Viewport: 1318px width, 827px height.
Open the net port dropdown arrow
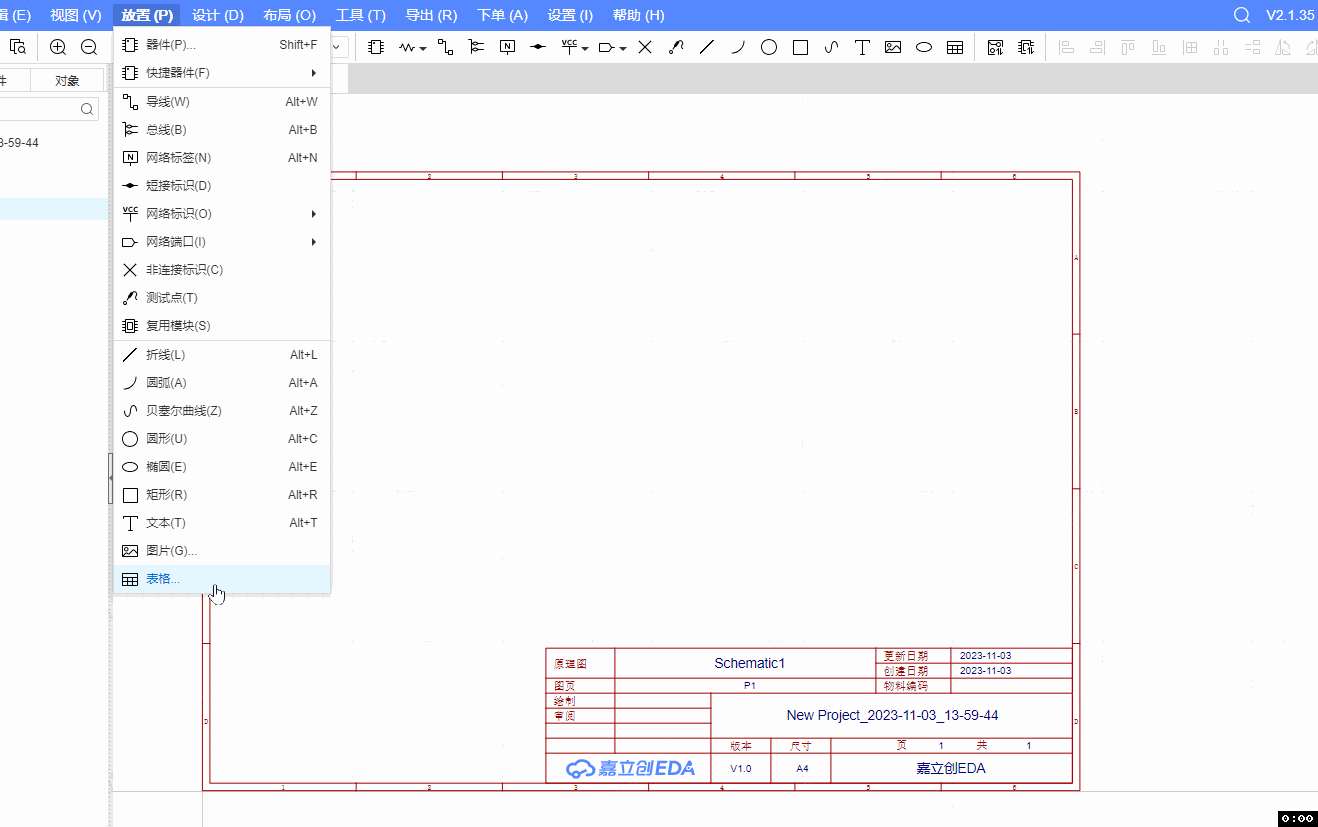pyautogui.click(x=622, y=48)
